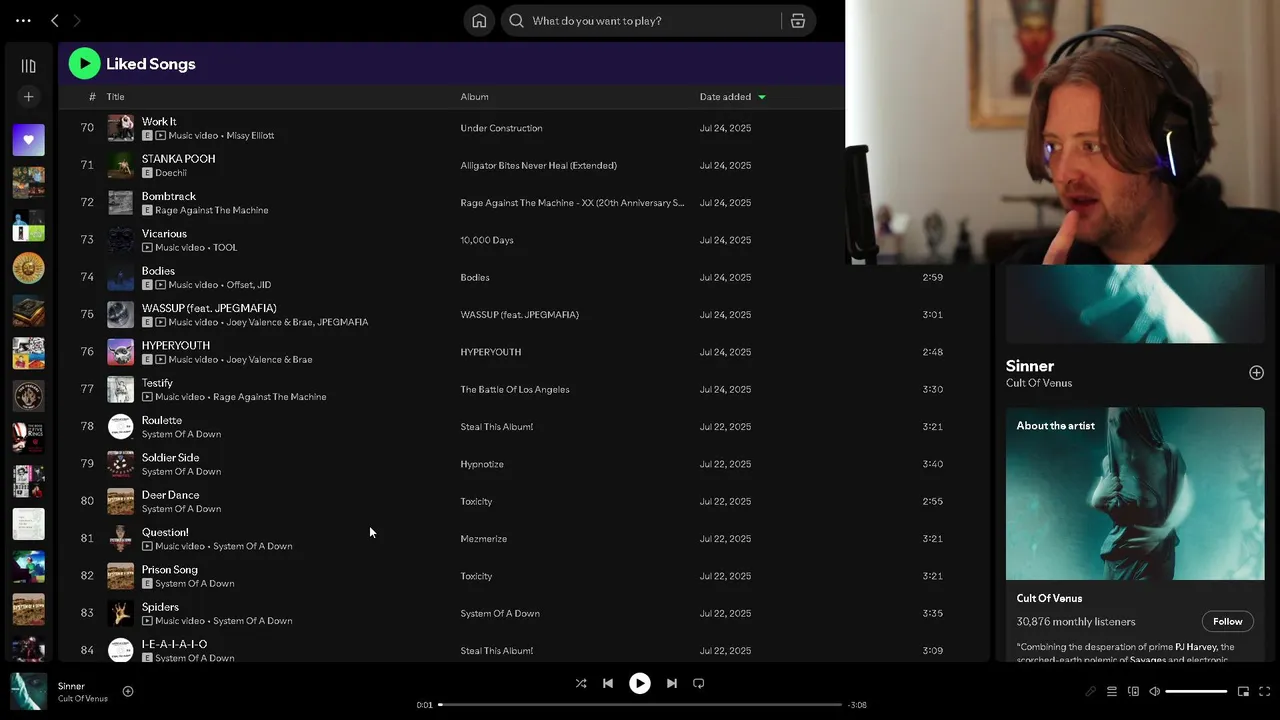1280x720 pixels.
Task: Go back with the left arrow
Action: (x=55, y=20)
